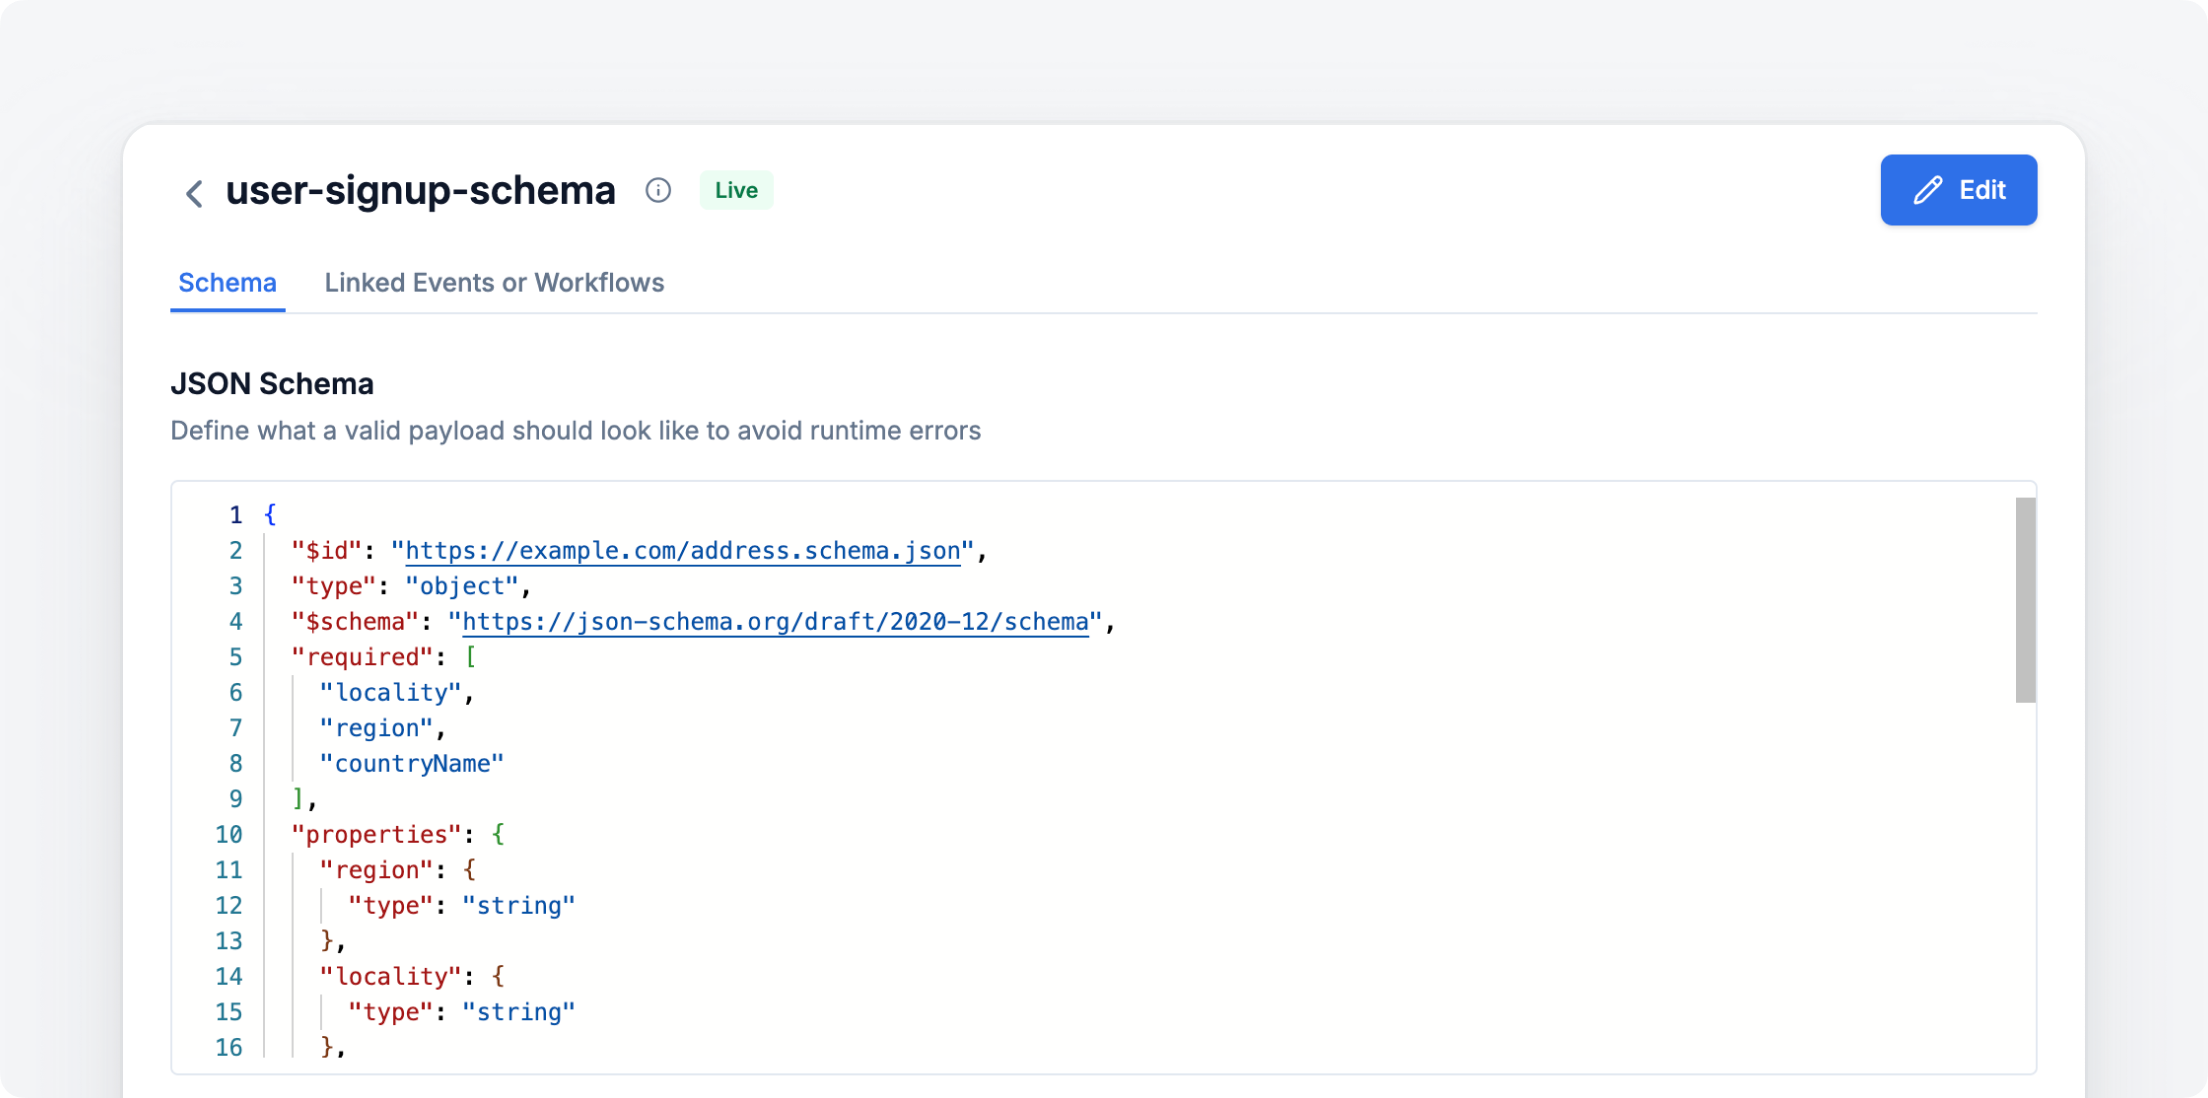The height and width of the screenshot is (1098, 2208).
Task: Click the "locality" property key on line 14
Action: click(x=390, y=976)
